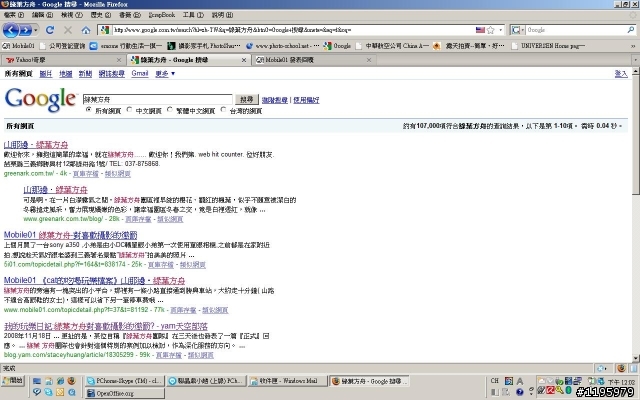This screenshot has height=400, width=640.
Task: Open the UNIVERSEN Home page bookmark
Action: 548,46
